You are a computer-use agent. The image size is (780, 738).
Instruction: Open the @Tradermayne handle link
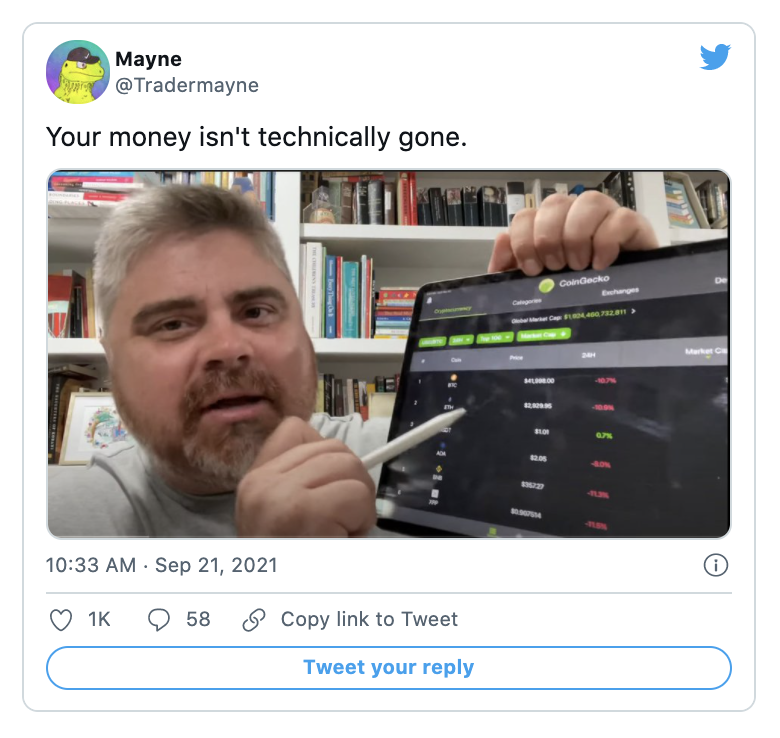[x=187, y=85]
